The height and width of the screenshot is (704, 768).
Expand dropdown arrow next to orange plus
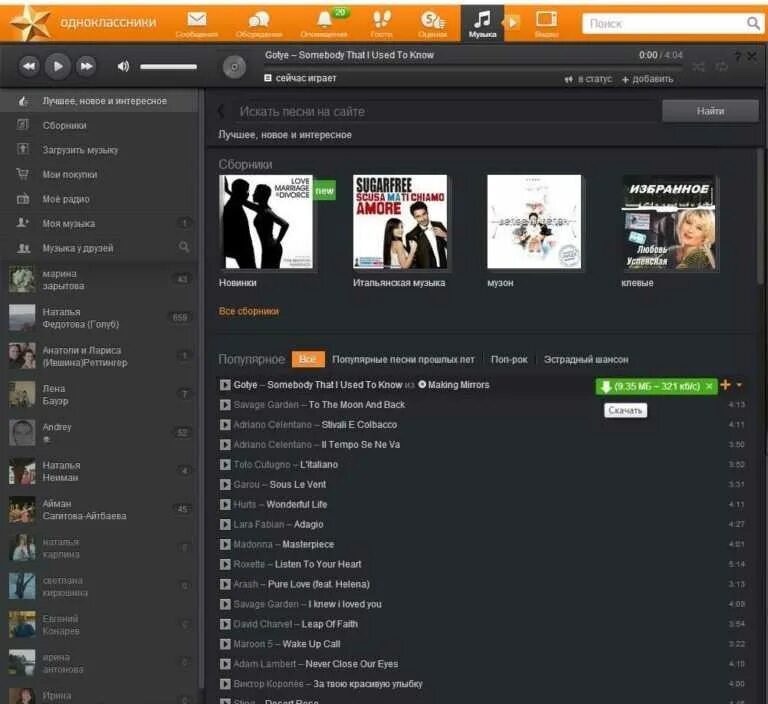coord(739,385)
